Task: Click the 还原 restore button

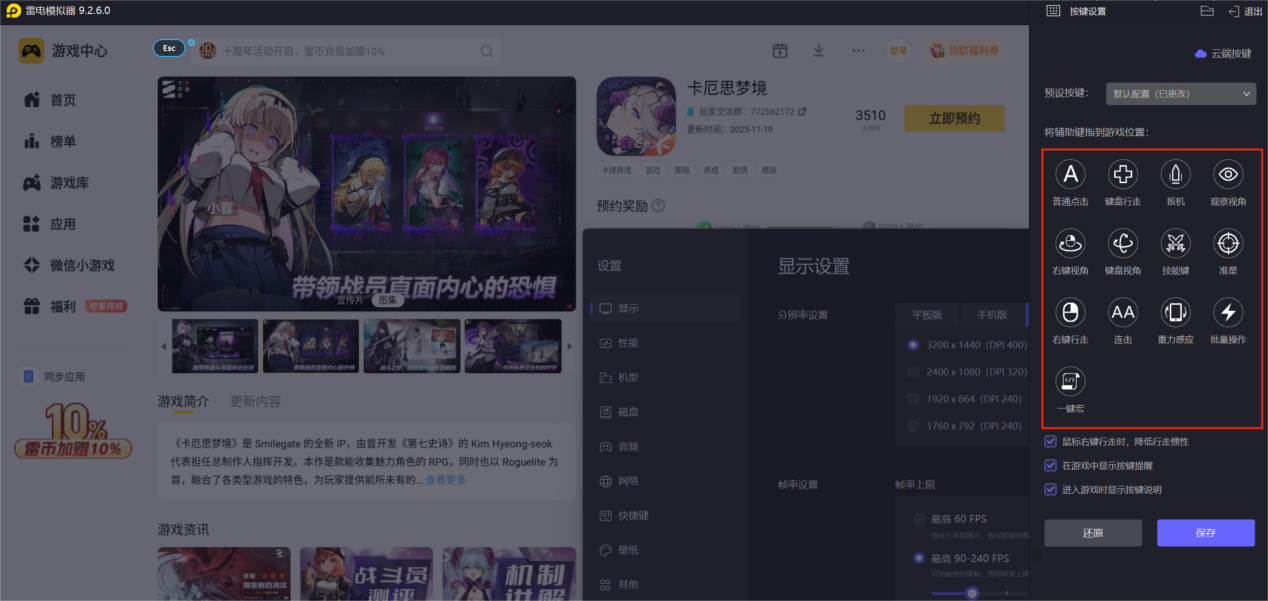Action: point(1093,533)
